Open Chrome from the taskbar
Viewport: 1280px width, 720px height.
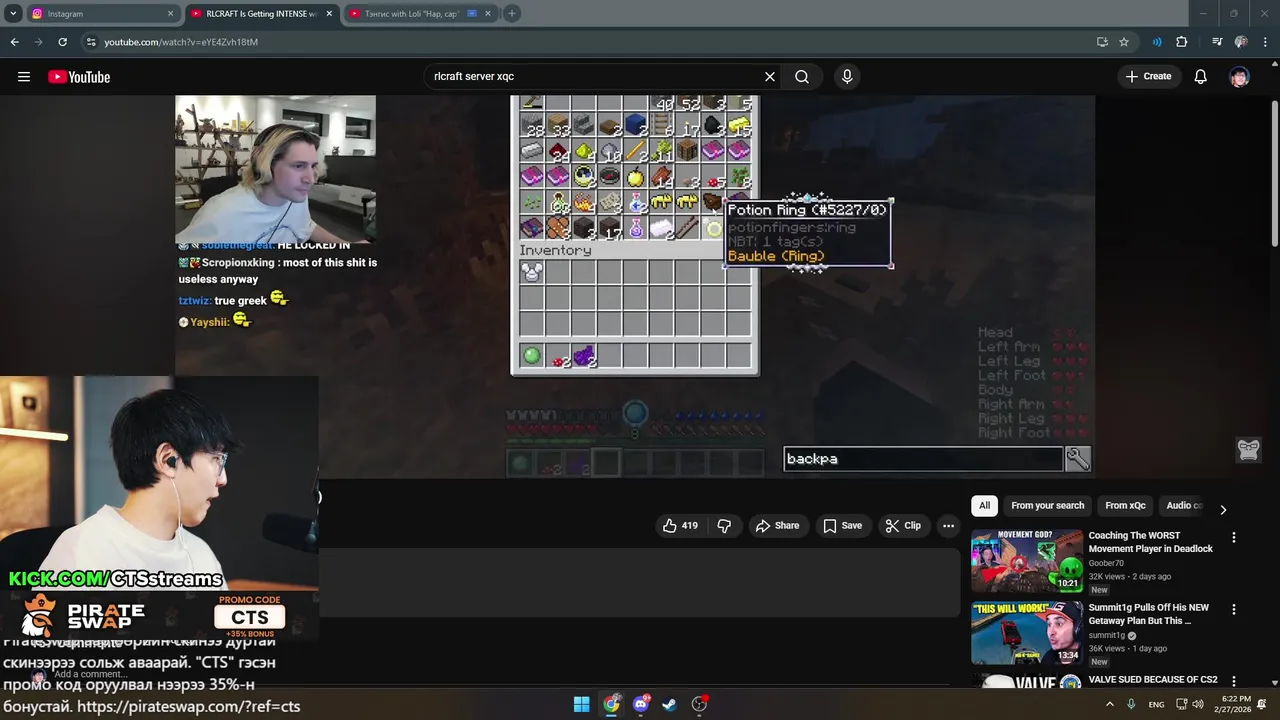pyautogui.click(x=611, y=704)
